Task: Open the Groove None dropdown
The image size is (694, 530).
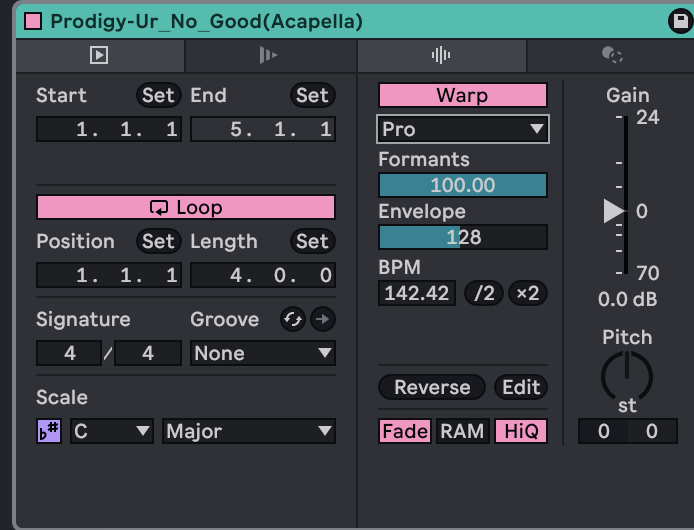Action: coord(263,353)
